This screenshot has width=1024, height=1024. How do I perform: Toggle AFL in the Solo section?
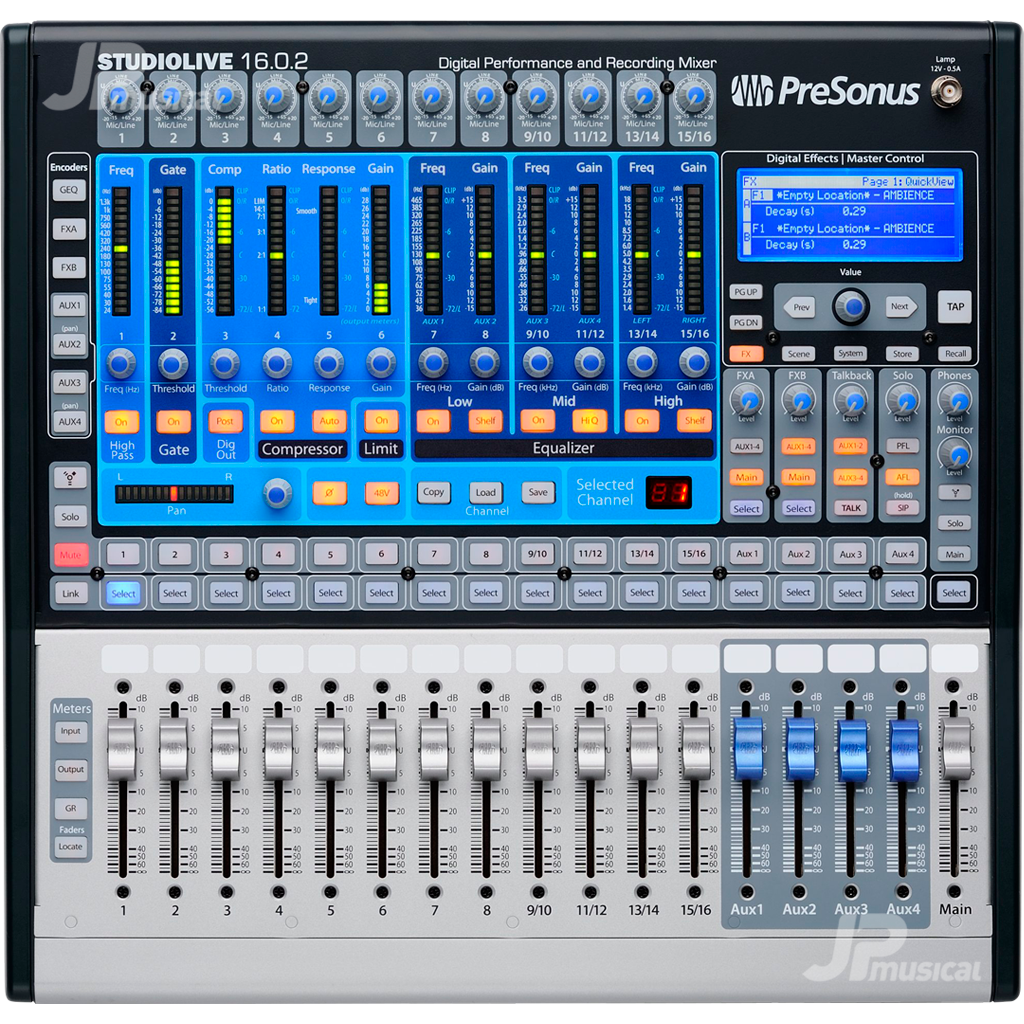pyautogui.click(x=903, y=477)
